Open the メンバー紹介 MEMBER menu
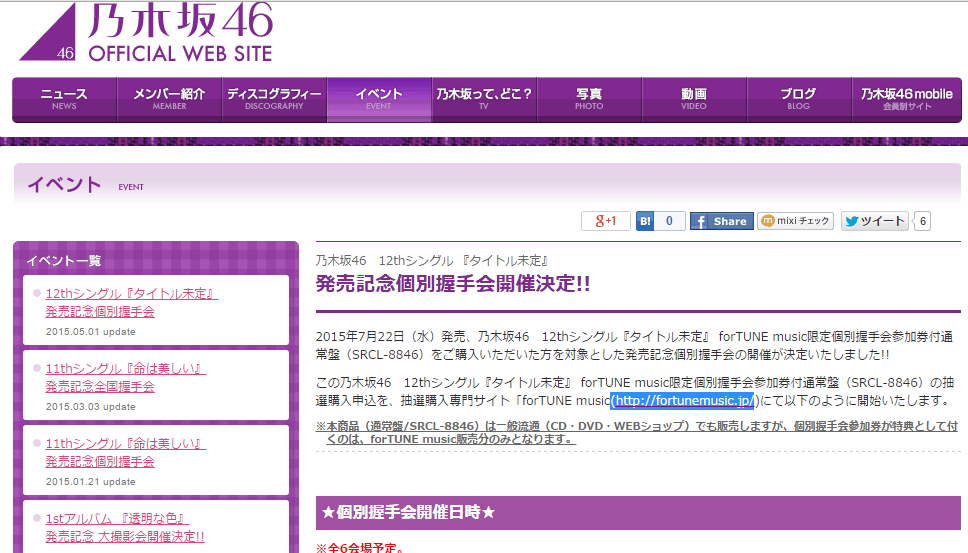This screenshot has height=553, width=968. pos(169,99)
